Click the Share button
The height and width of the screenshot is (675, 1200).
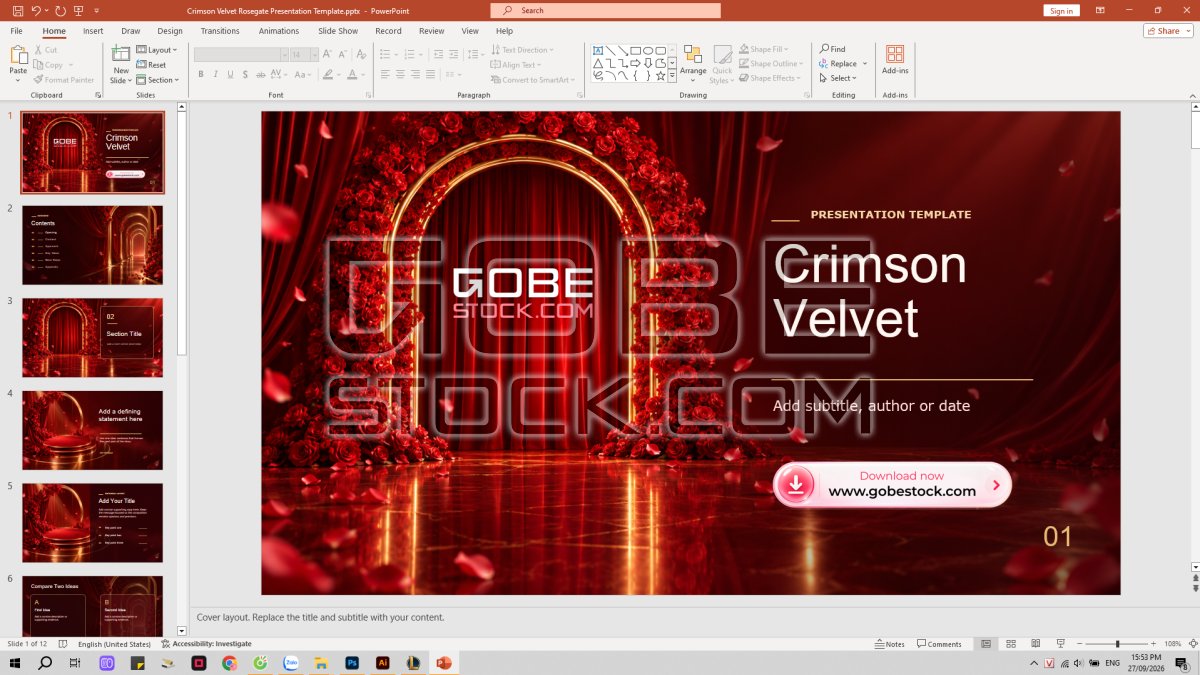(x=1168, y=31)
